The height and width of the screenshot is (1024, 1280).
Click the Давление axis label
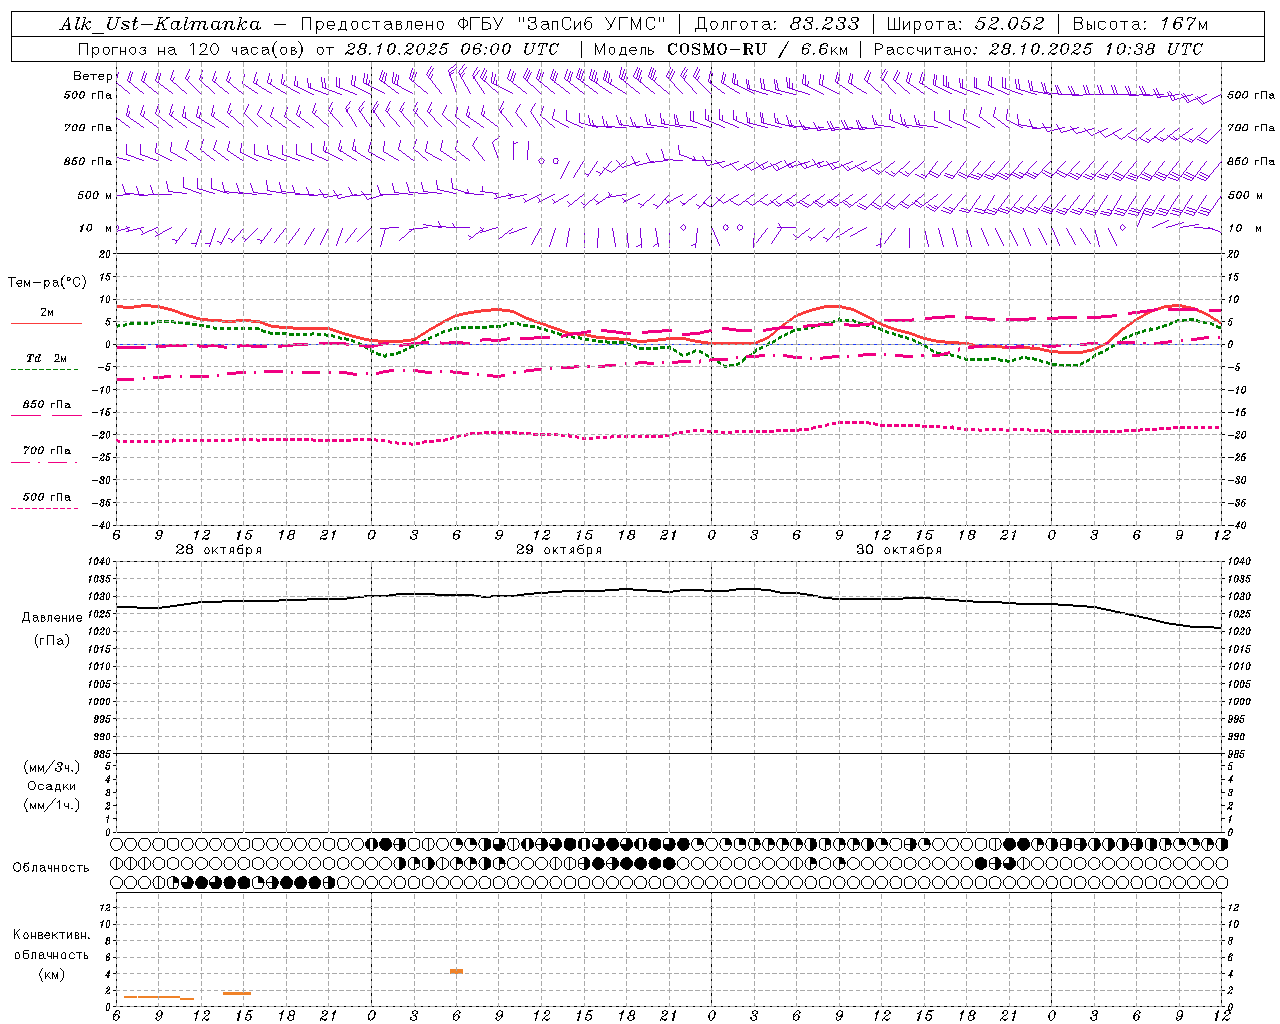point(52,618)
